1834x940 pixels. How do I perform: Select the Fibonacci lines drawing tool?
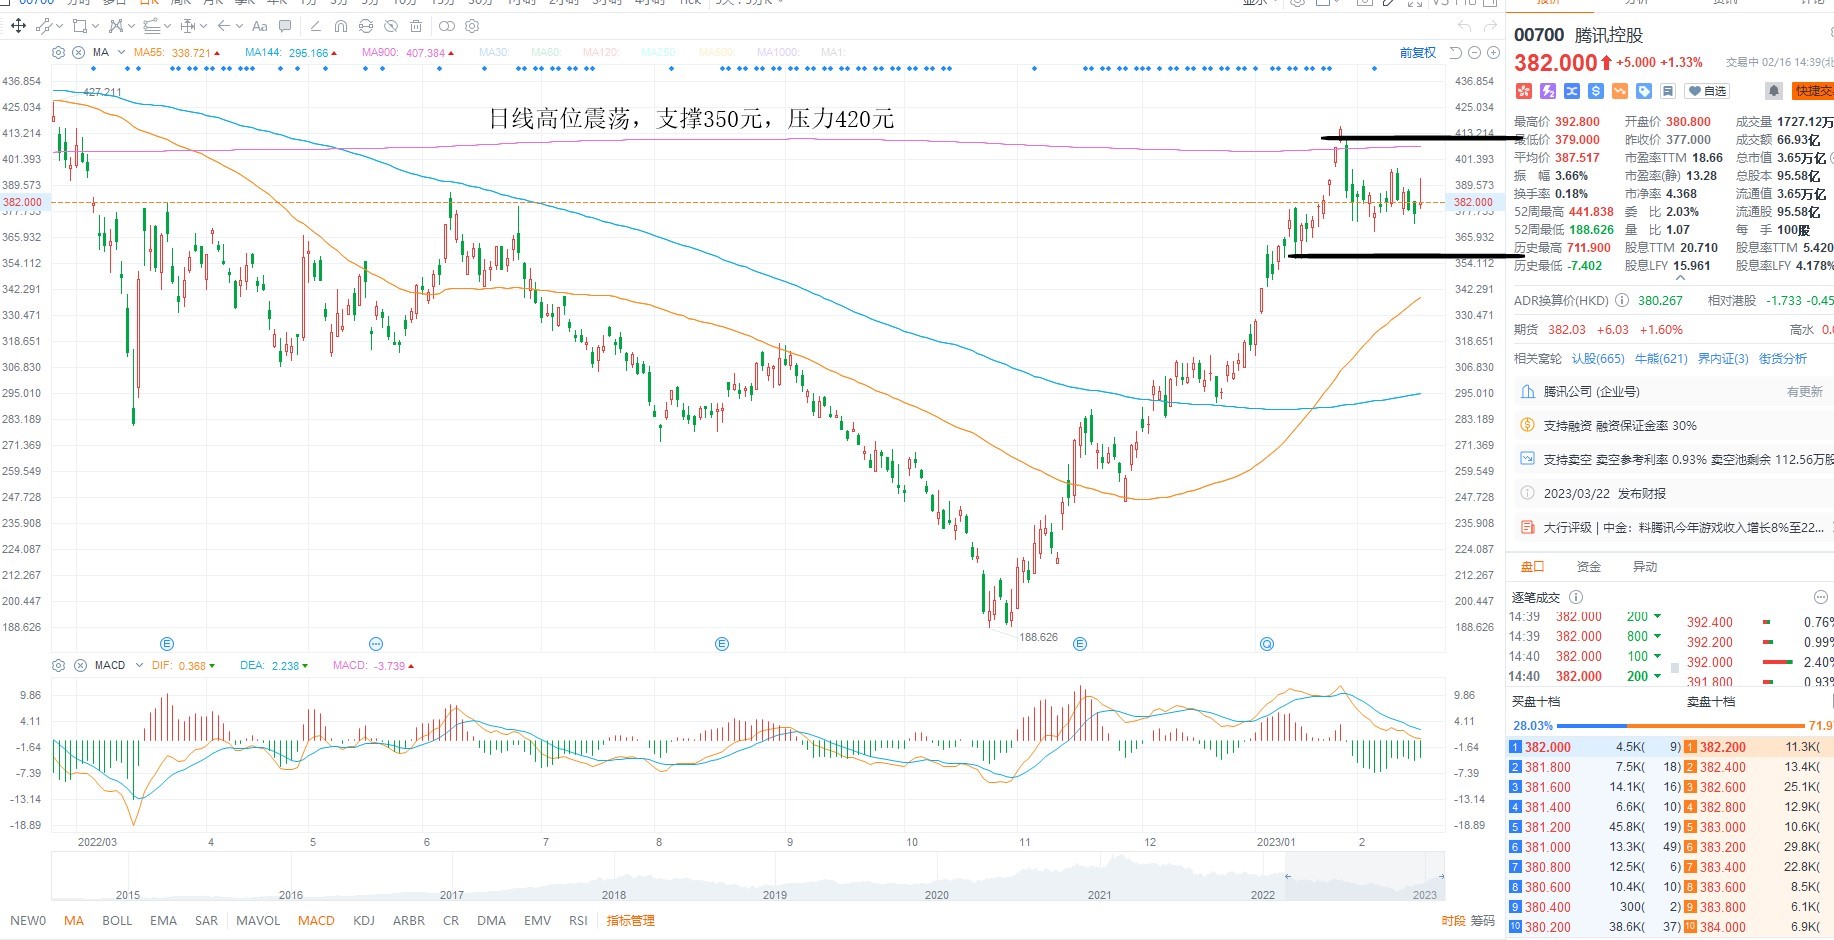151,26
